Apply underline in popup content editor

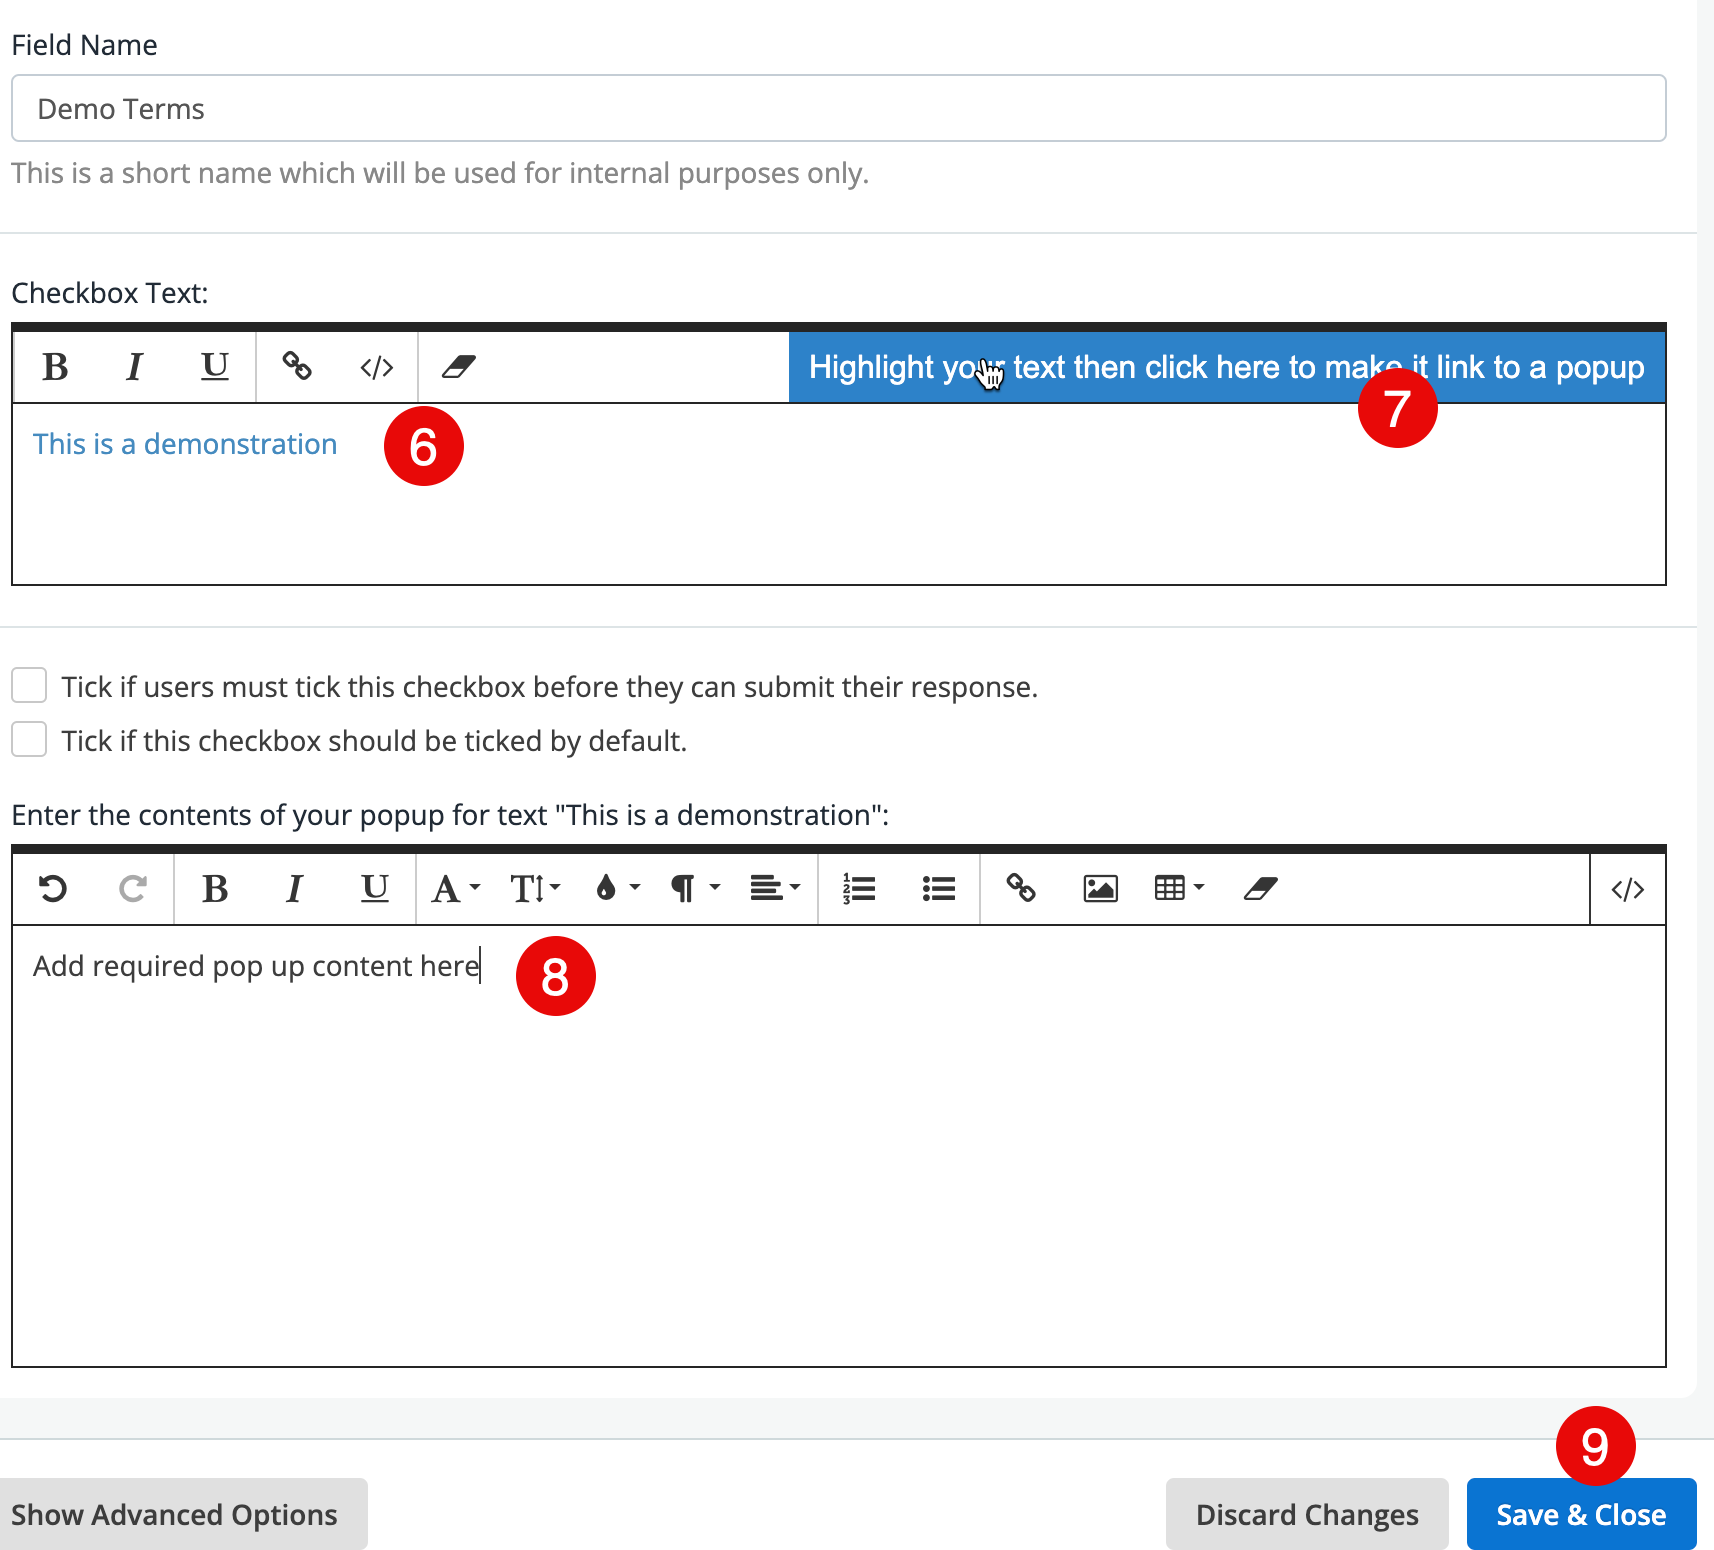pos(375,888)
